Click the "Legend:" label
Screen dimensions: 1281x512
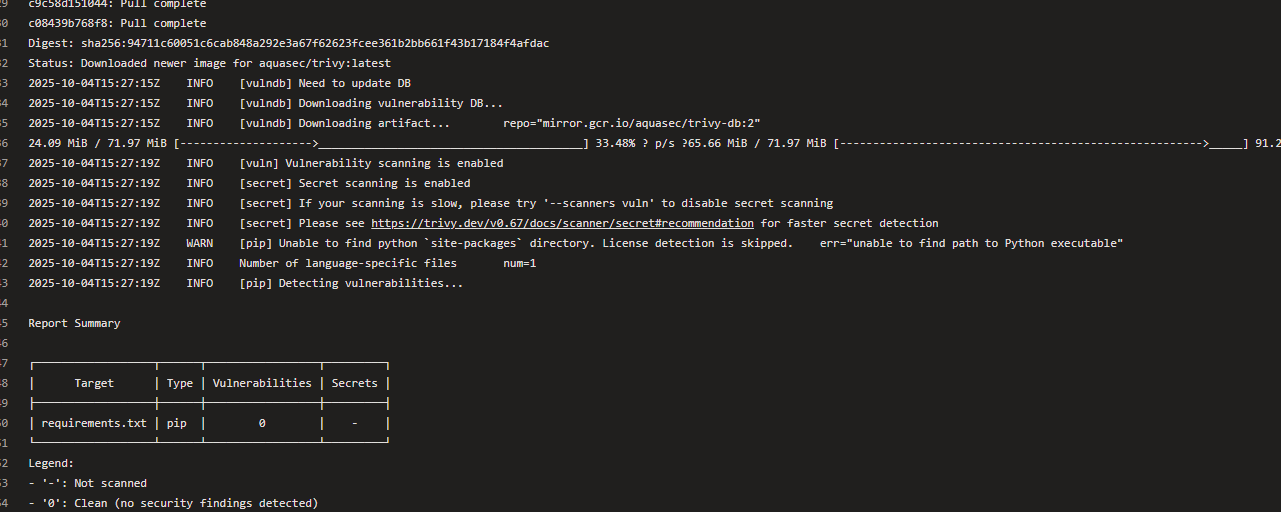51,463
